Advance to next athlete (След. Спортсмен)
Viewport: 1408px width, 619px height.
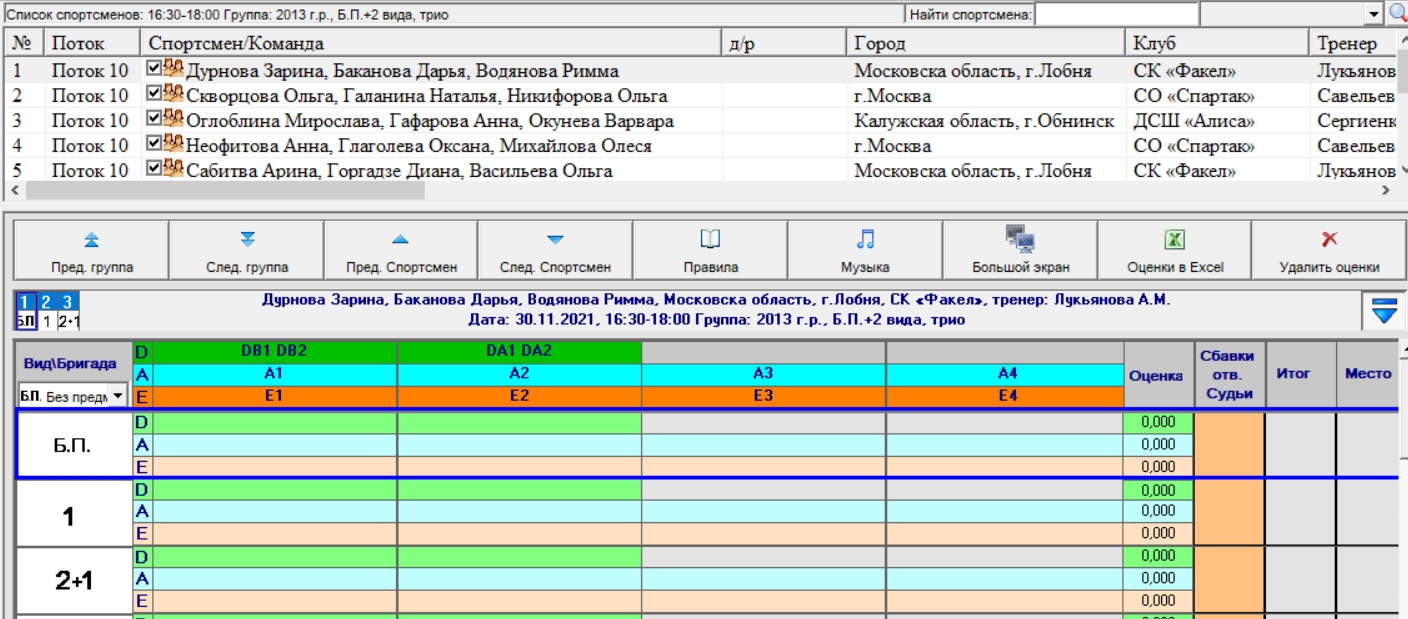(x=555, y=250)
